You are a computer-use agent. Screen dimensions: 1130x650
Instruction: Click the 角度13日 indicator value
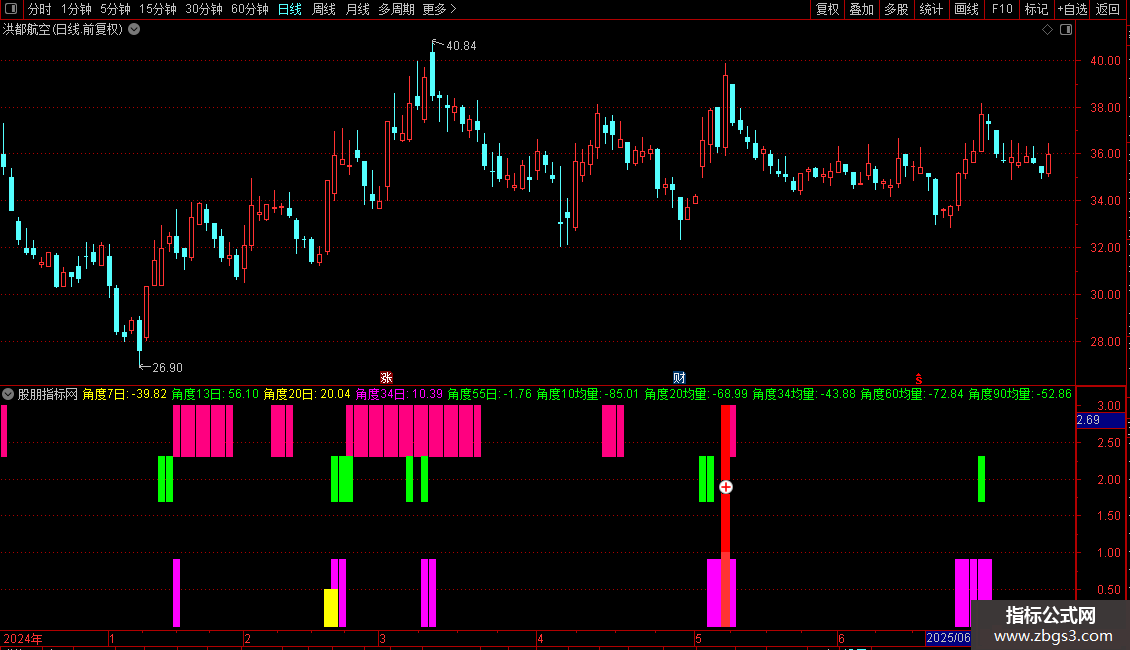(x=215, y=394)
